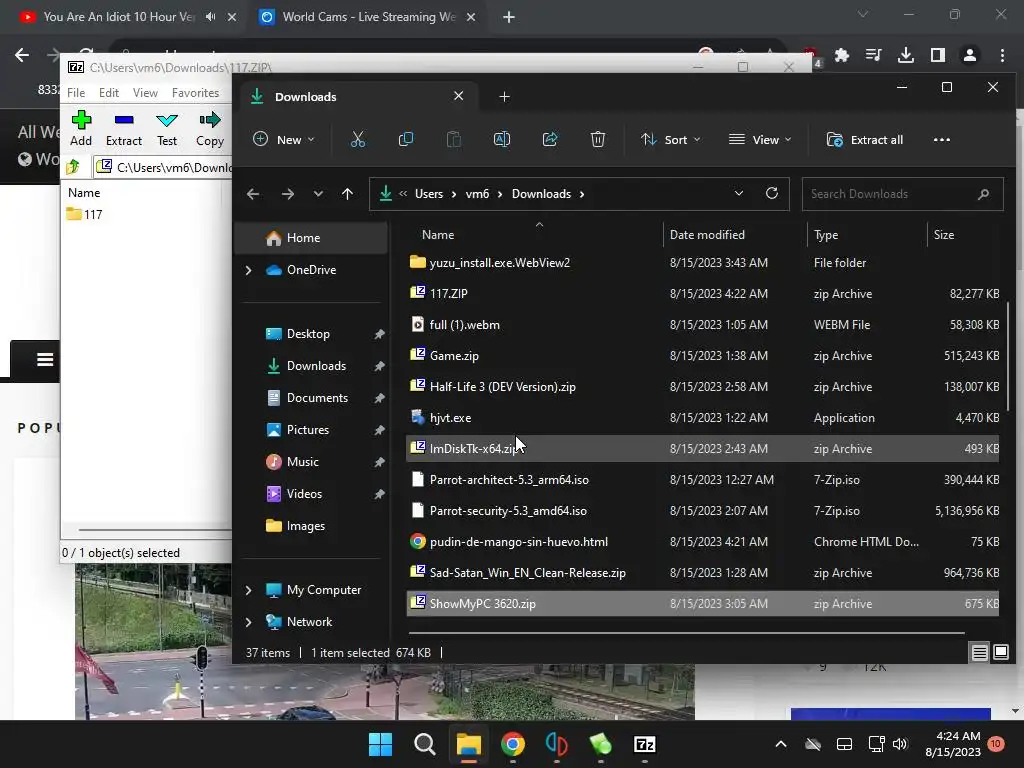The width and height of the screenshot is (1024, 768).
Task: Click the Extract button in 7-Zip window
Action: point(123,129)
